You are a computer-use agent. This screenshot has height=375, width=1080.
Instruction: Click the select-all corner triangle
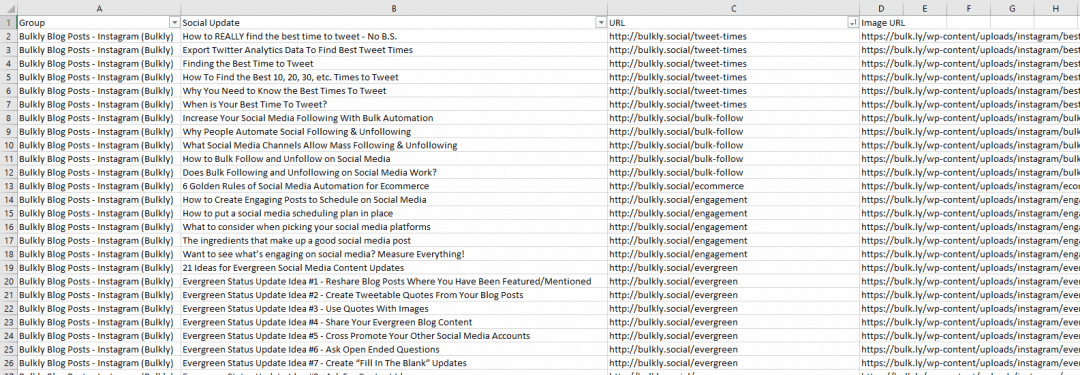pos(8,8)
